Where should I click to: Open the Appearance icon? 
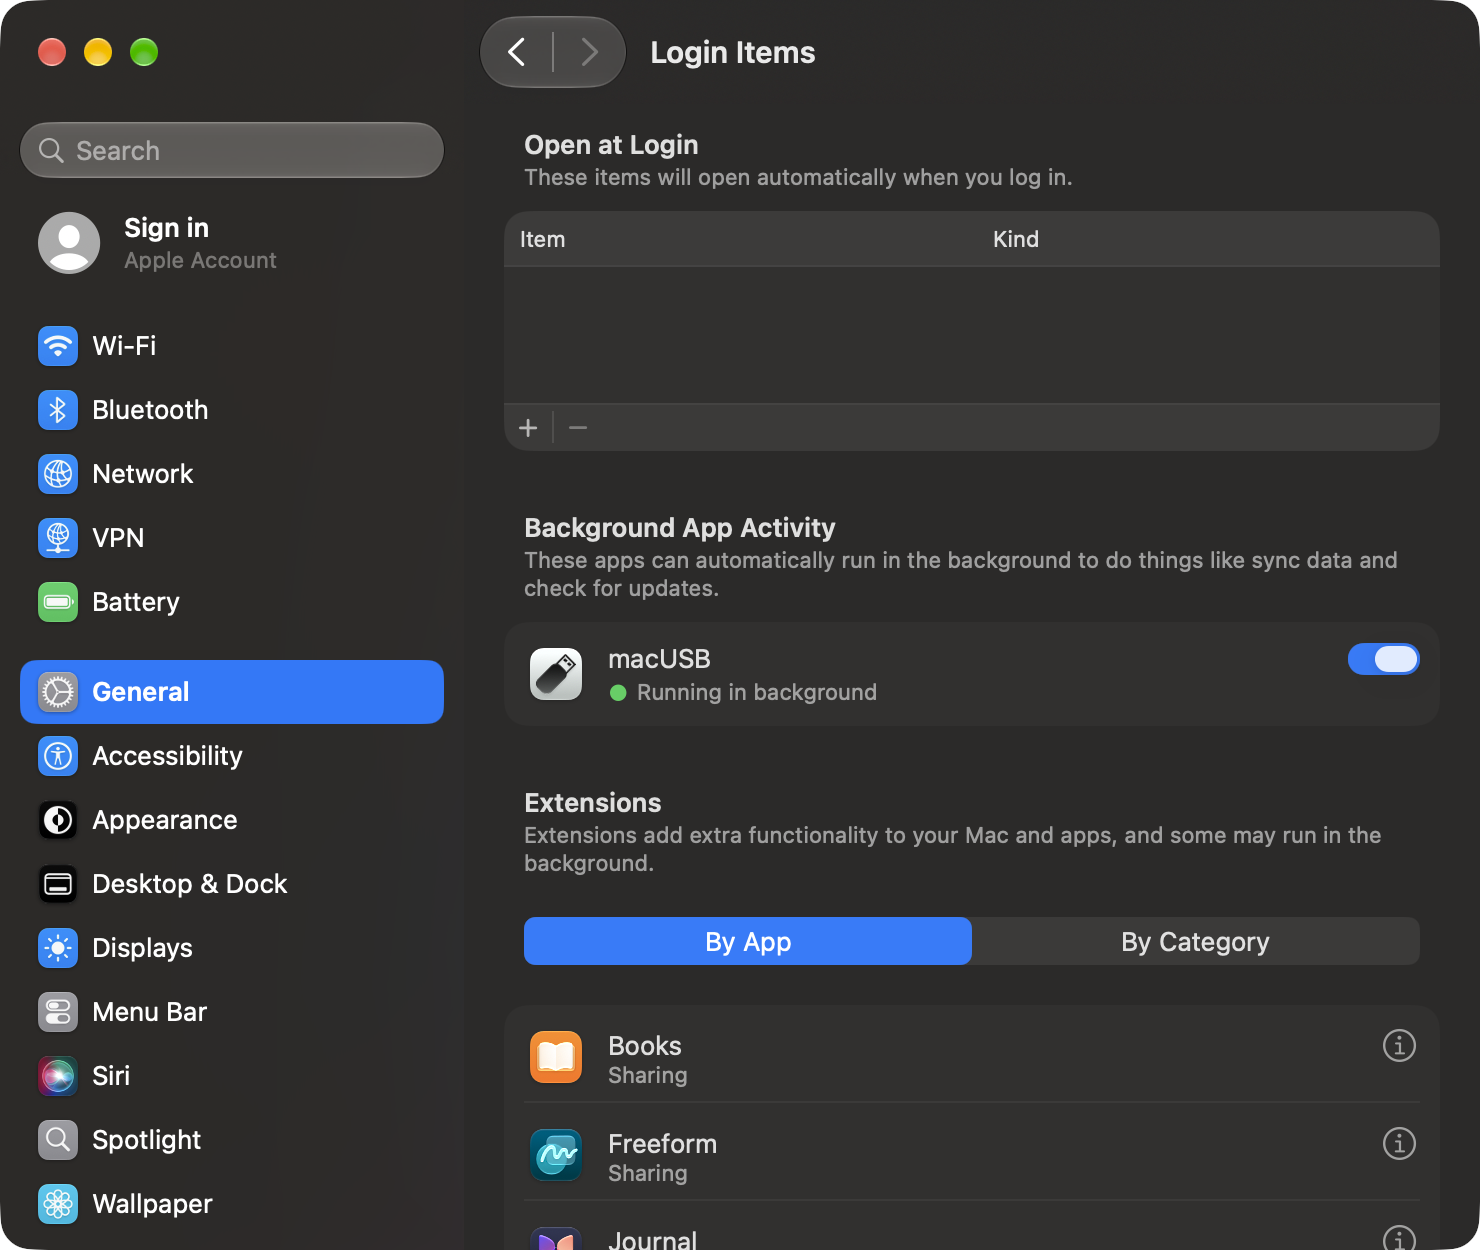[58, 820]
